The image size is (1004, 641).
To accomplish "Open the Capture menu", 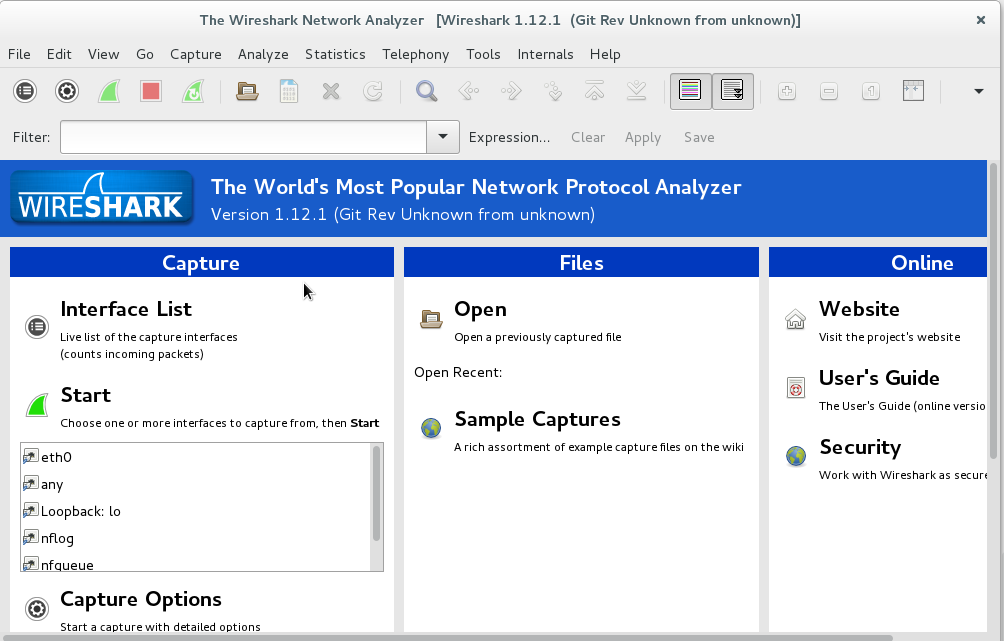I will point(196,54).
